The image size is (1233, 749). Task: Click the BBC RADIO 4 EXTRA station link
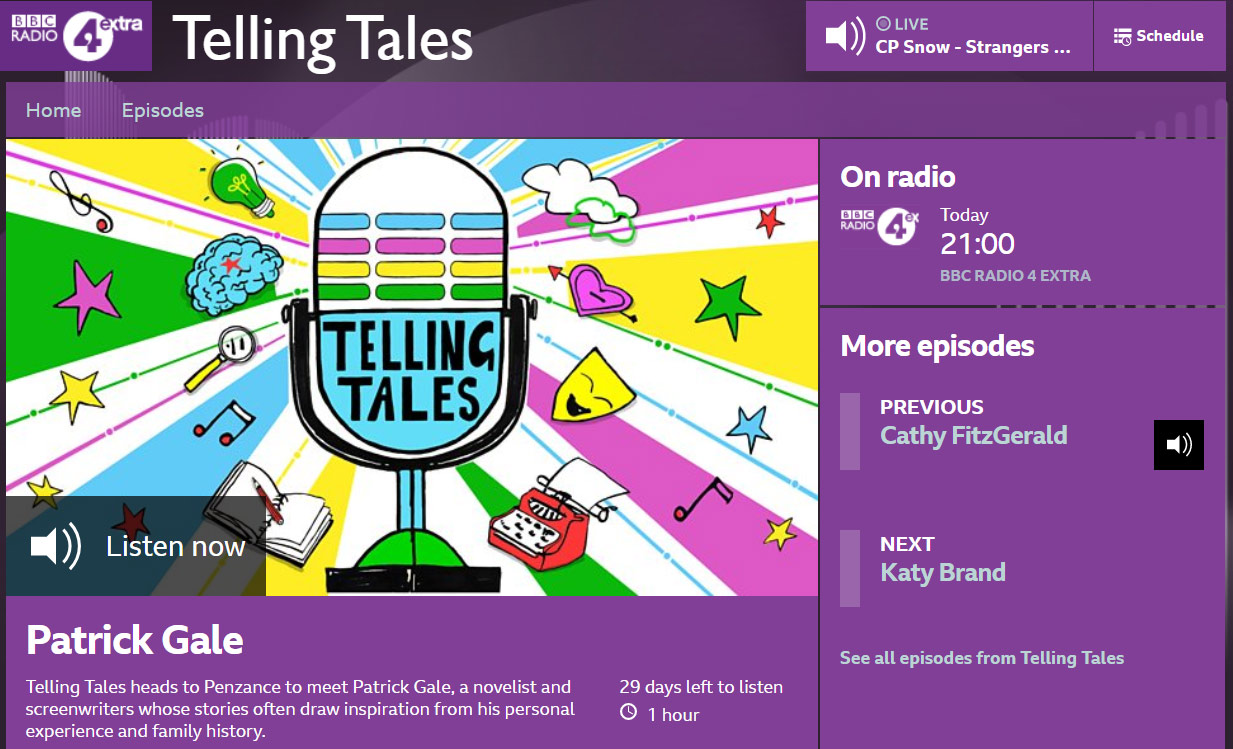coord(1015,276)
